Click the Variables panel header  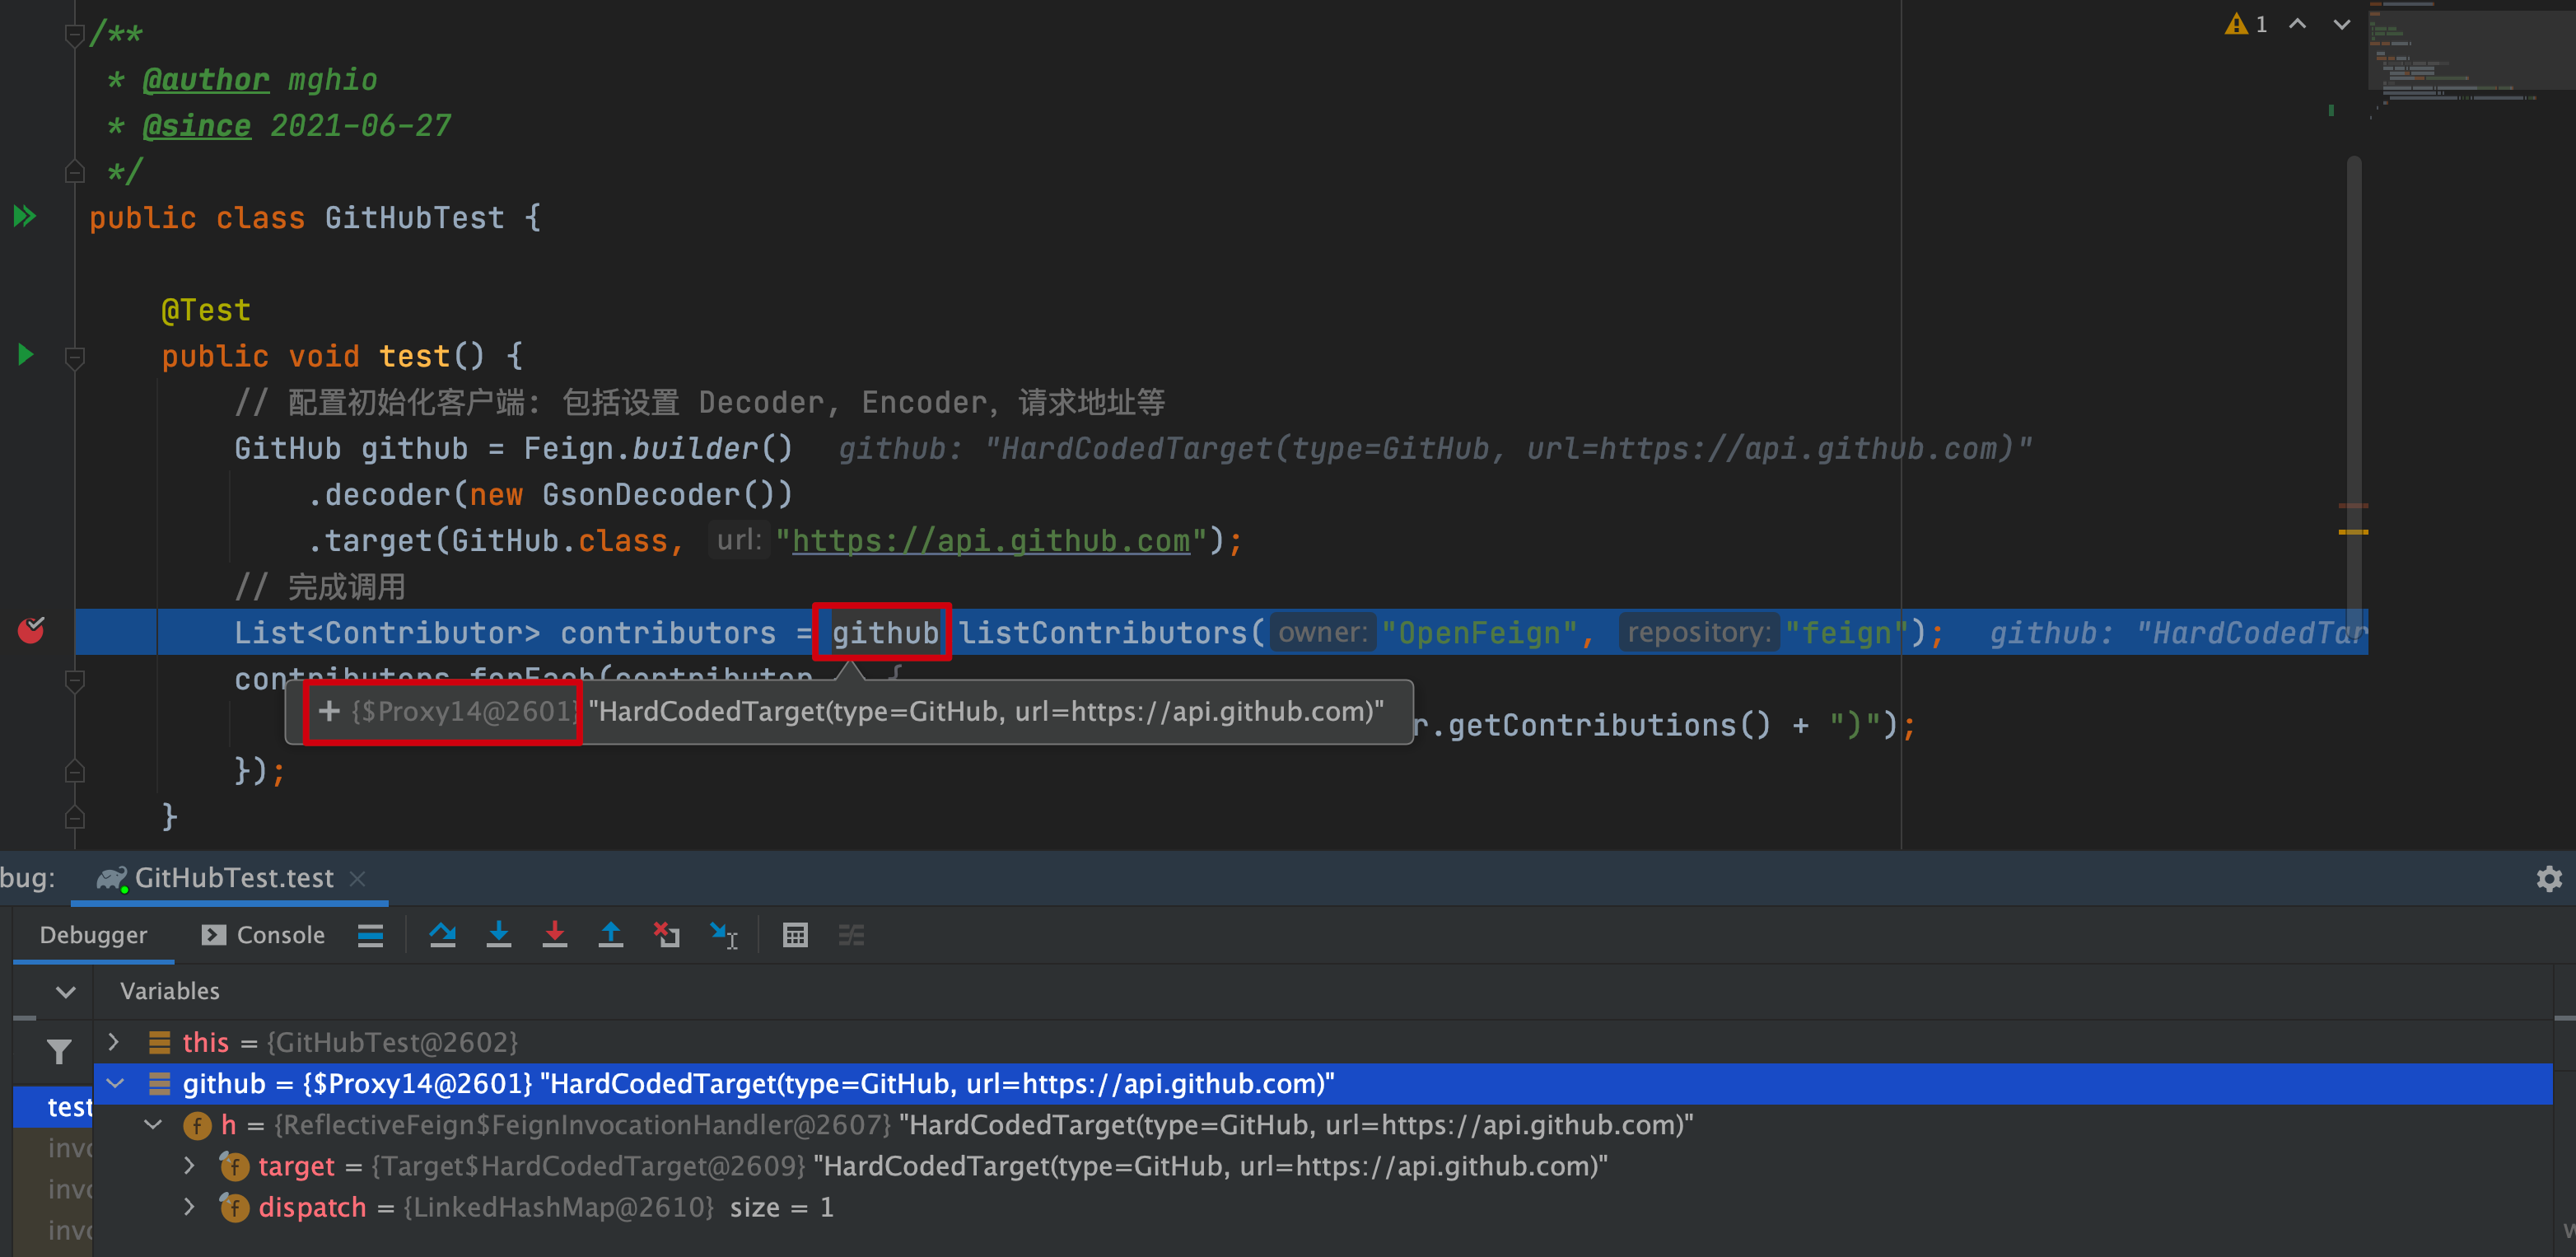point(169,991)
